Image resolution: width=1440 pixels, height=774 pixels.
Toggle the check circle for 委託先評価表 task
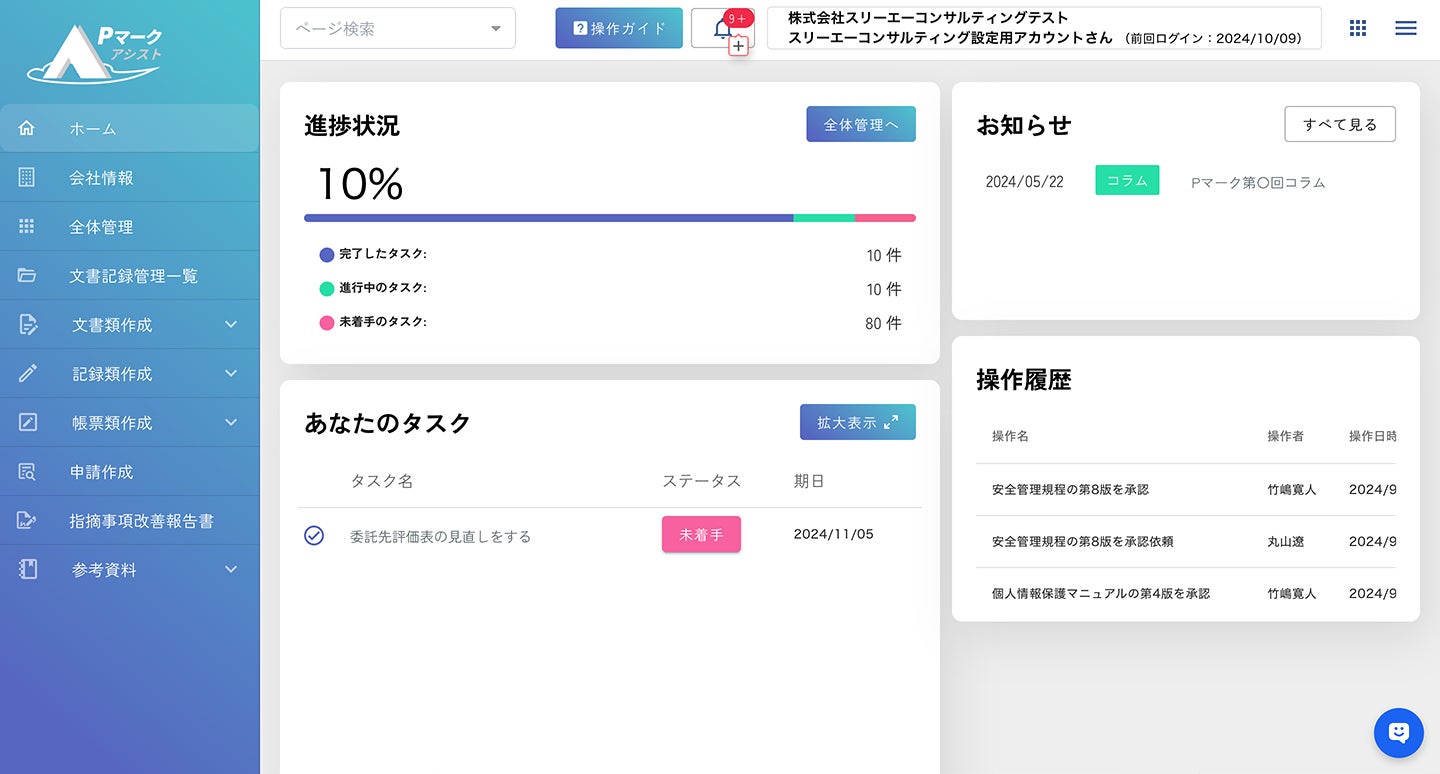(x=314, y=536)
